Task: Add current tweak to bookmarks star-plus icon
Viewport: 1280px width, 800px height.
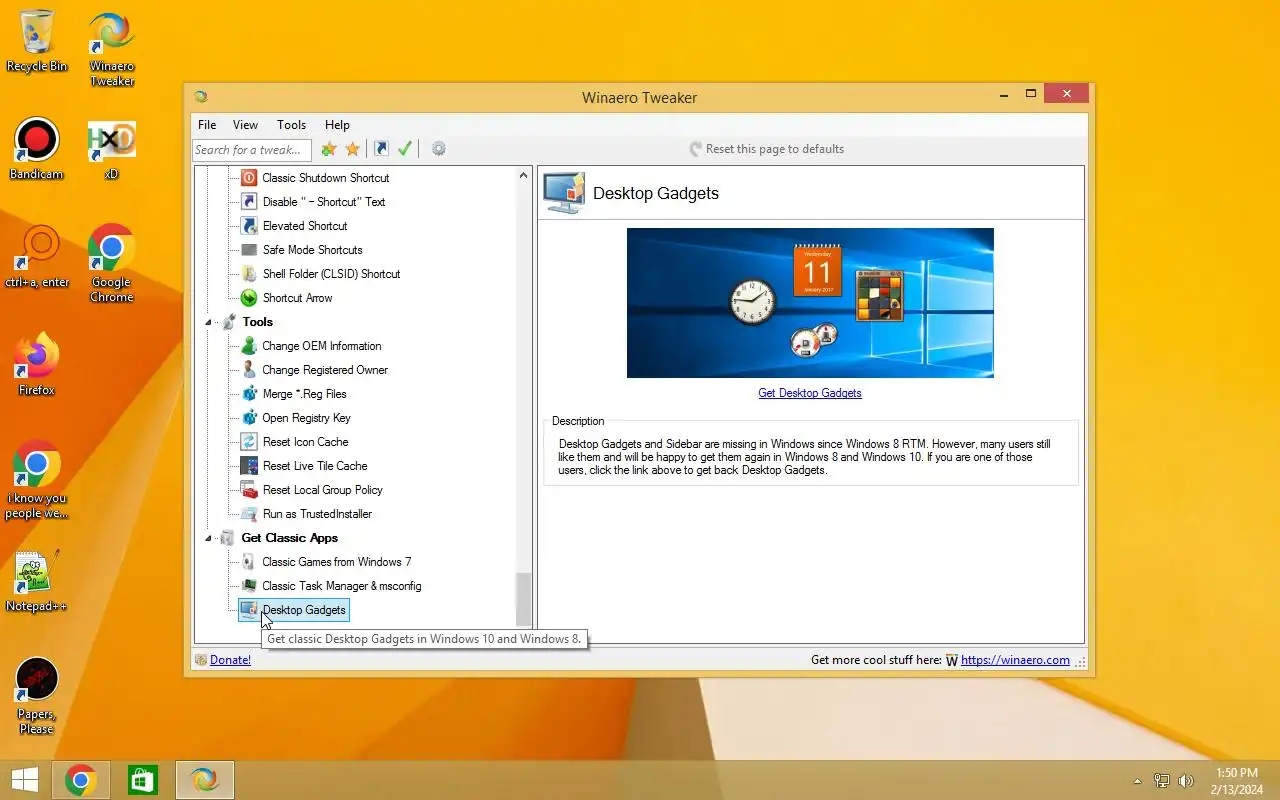Action: pos(328,149)
